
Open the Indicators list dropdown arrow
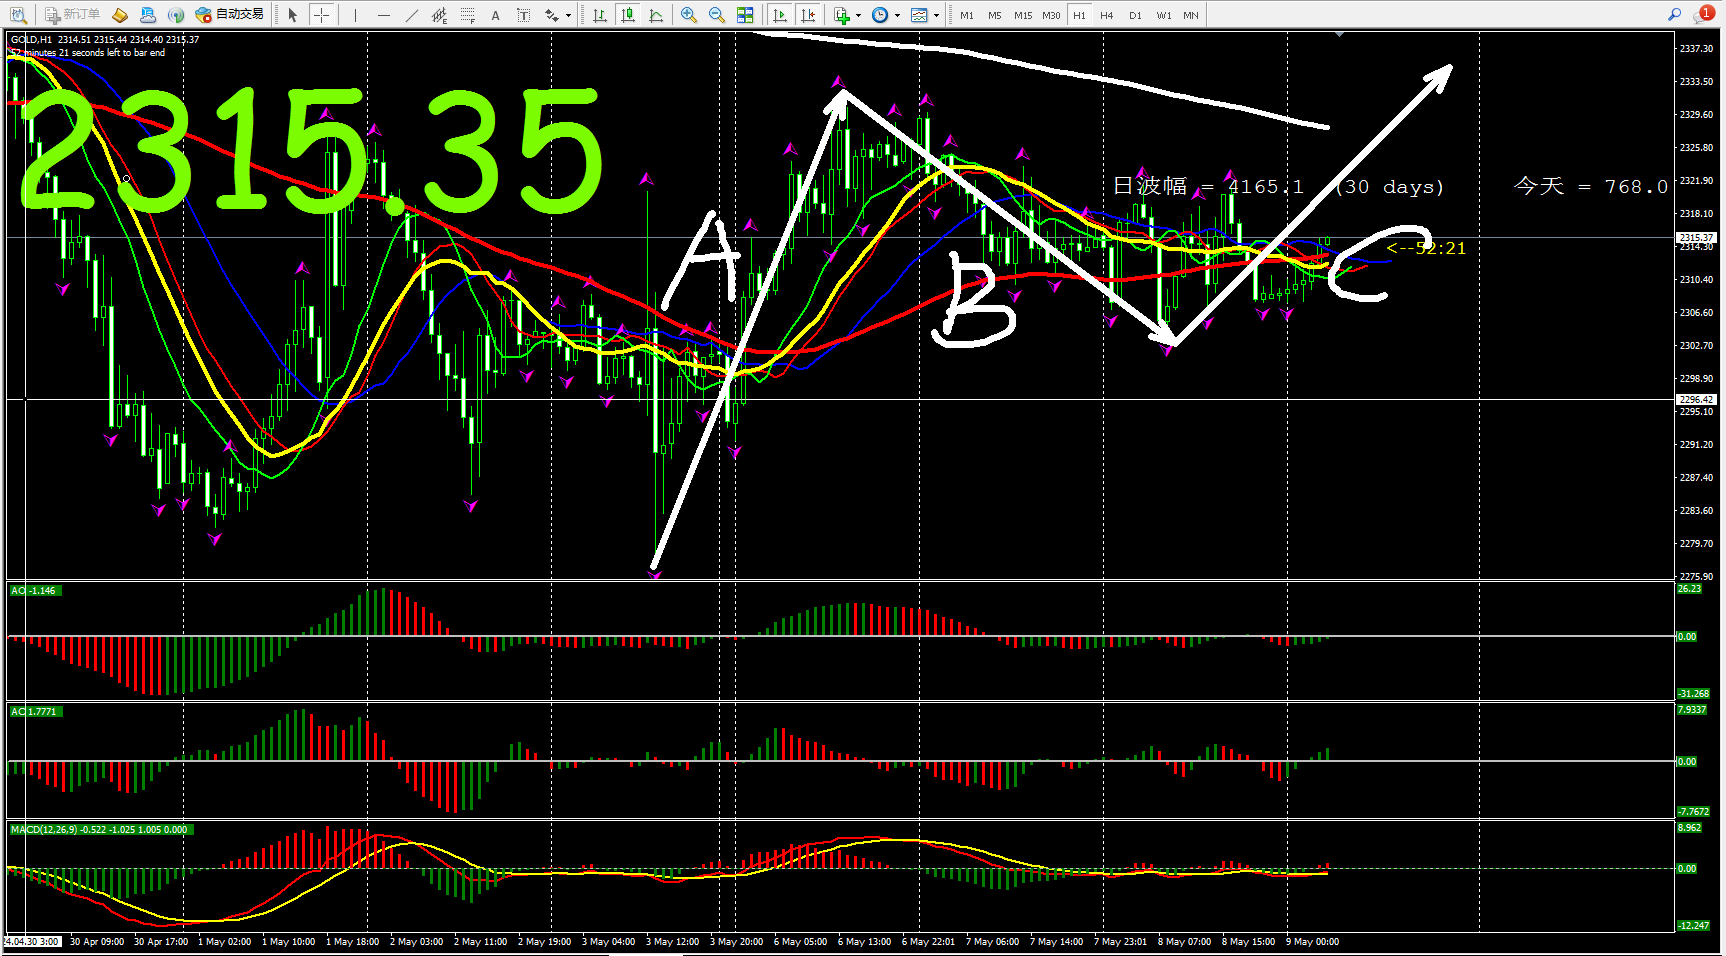coord(858,16)
